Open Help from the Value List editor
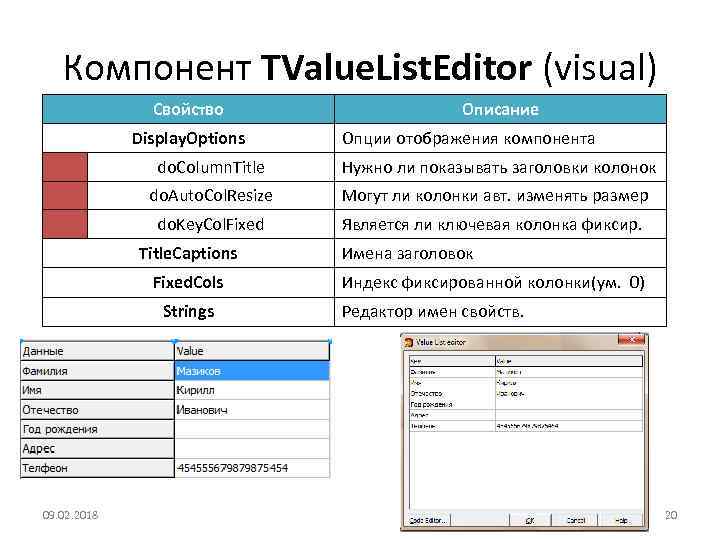The height and width of the screenshot is (540, 720). point(622,520)
